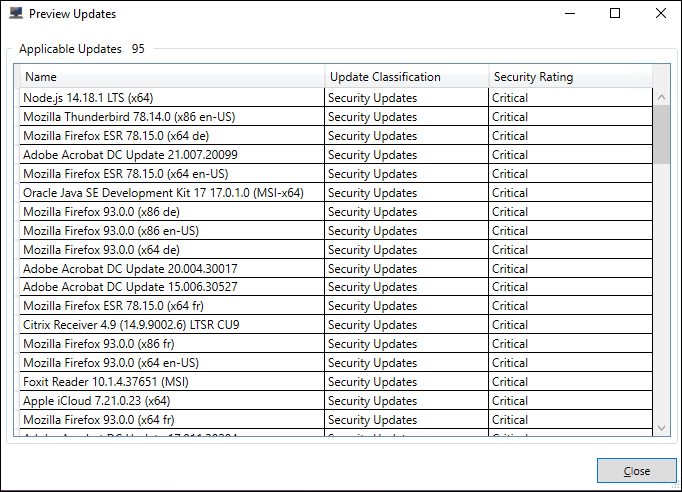The height and width of the screenshot is (492, 682).
Task: Click the scrollbar up arrow
Action: pos(661,97)
